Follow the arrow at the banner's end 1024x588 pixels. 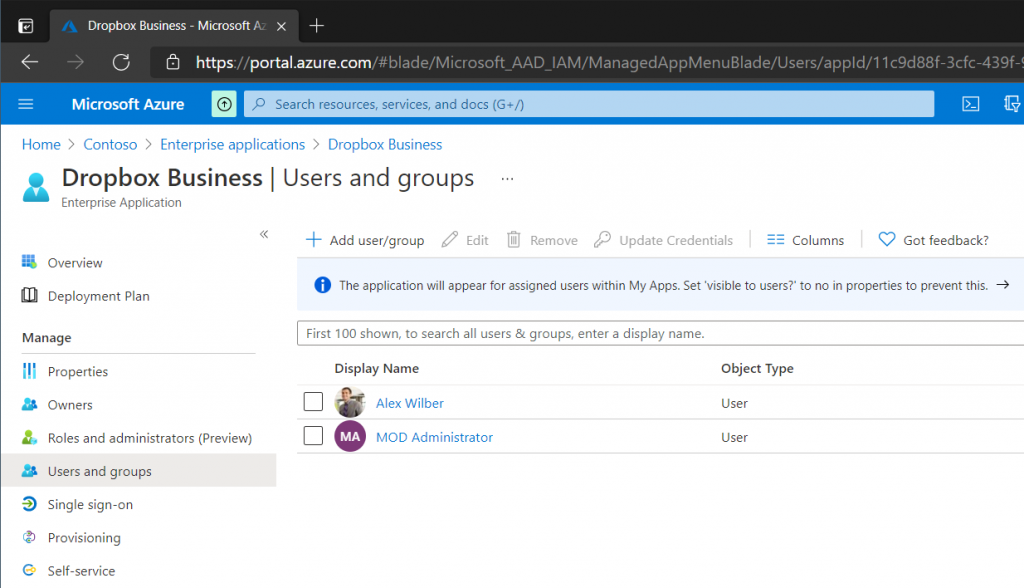coord(1002,285)
